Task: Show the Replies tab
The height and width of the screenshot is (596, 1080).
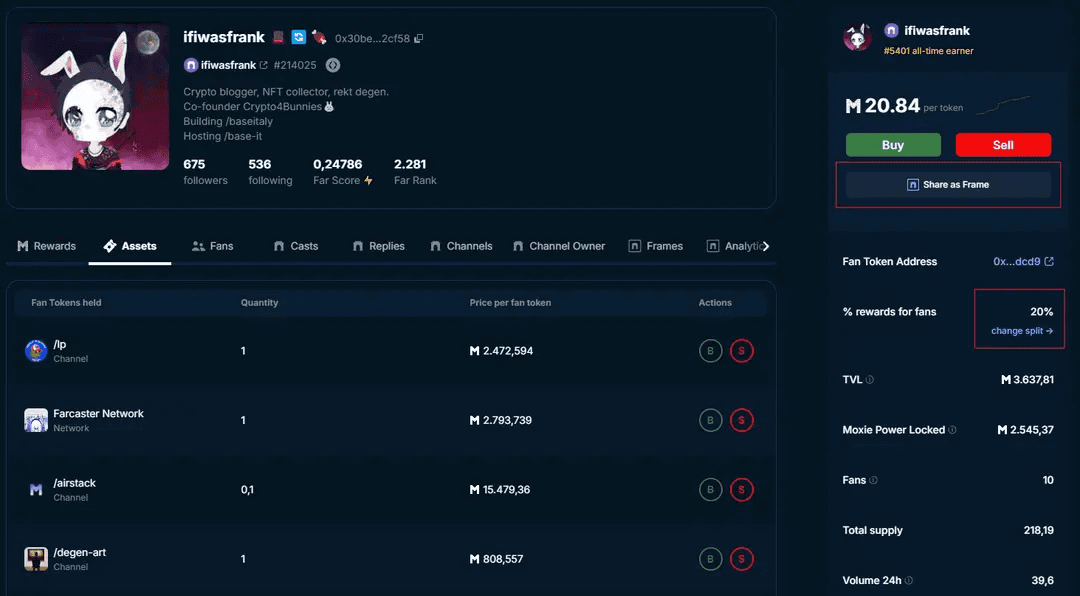Action: [379, 246]
